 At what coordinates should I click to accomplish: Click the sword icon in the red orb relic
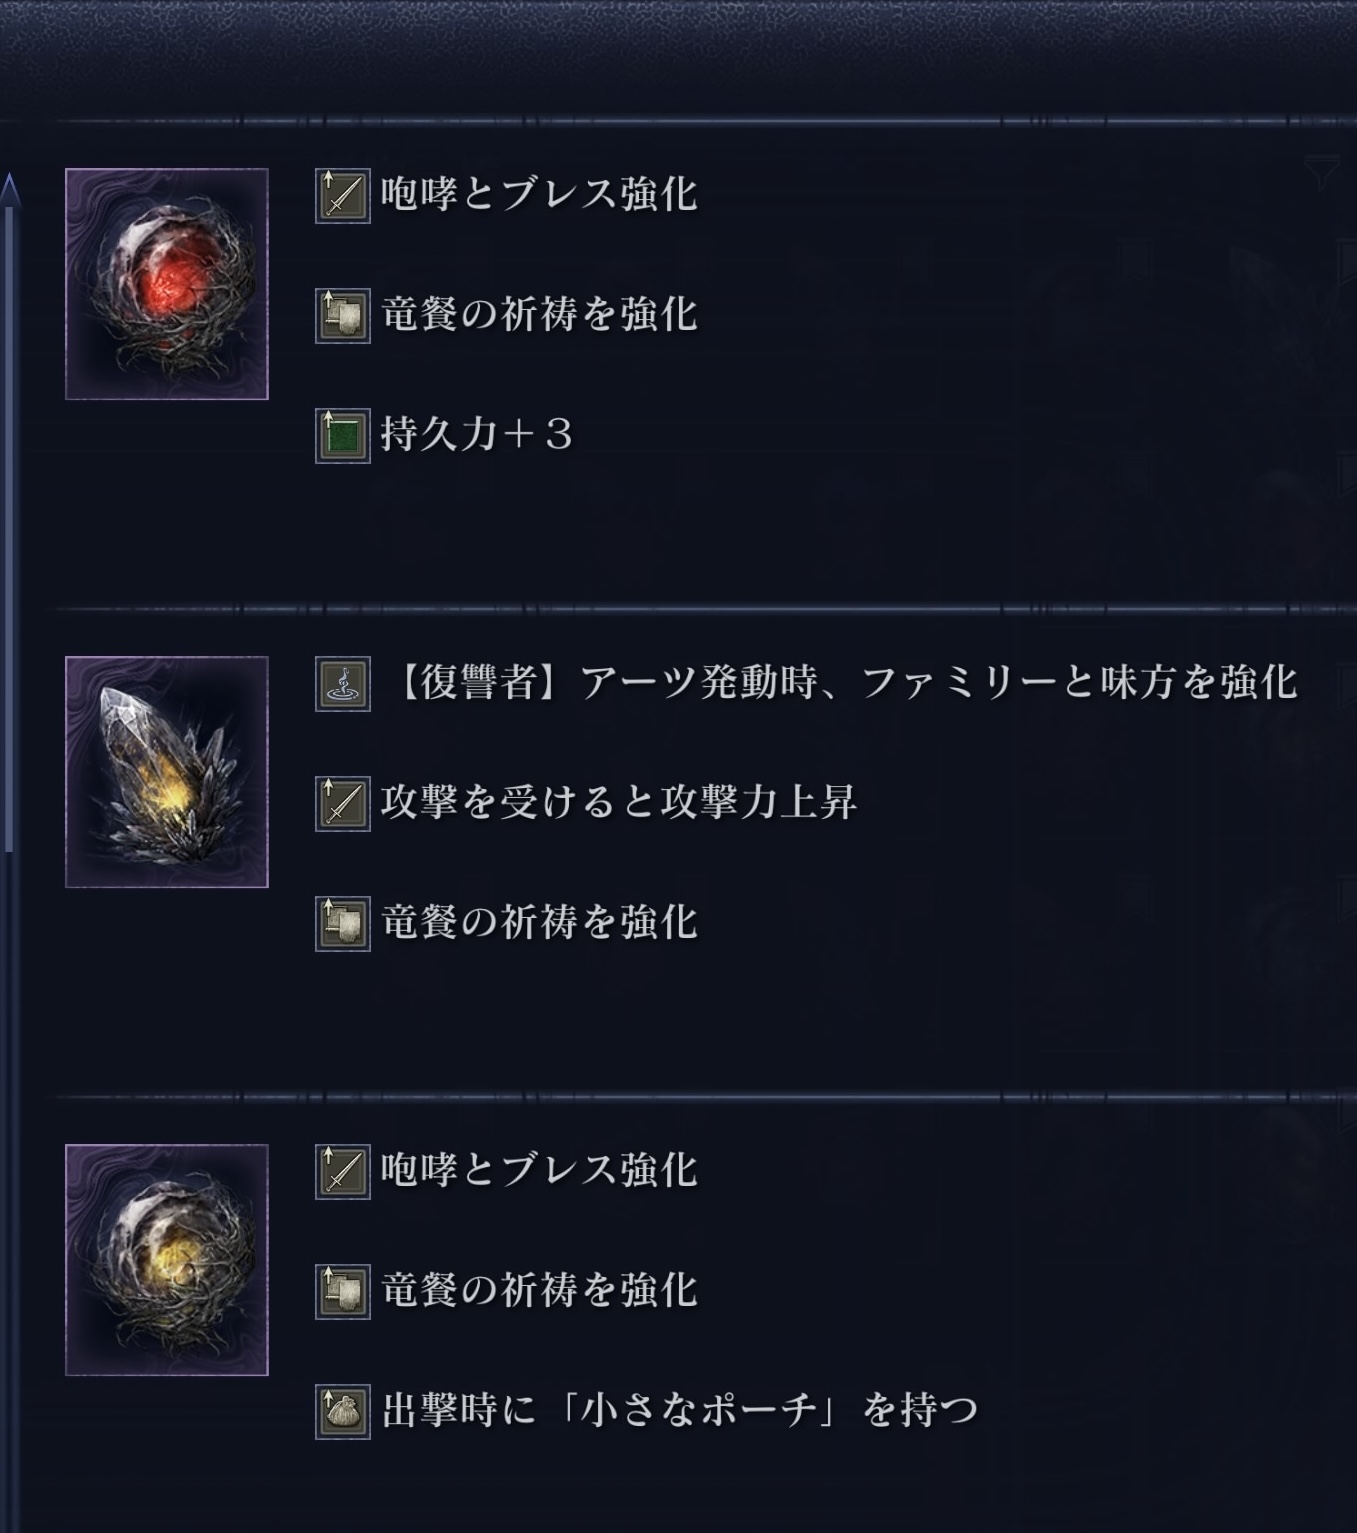[342, 195]
